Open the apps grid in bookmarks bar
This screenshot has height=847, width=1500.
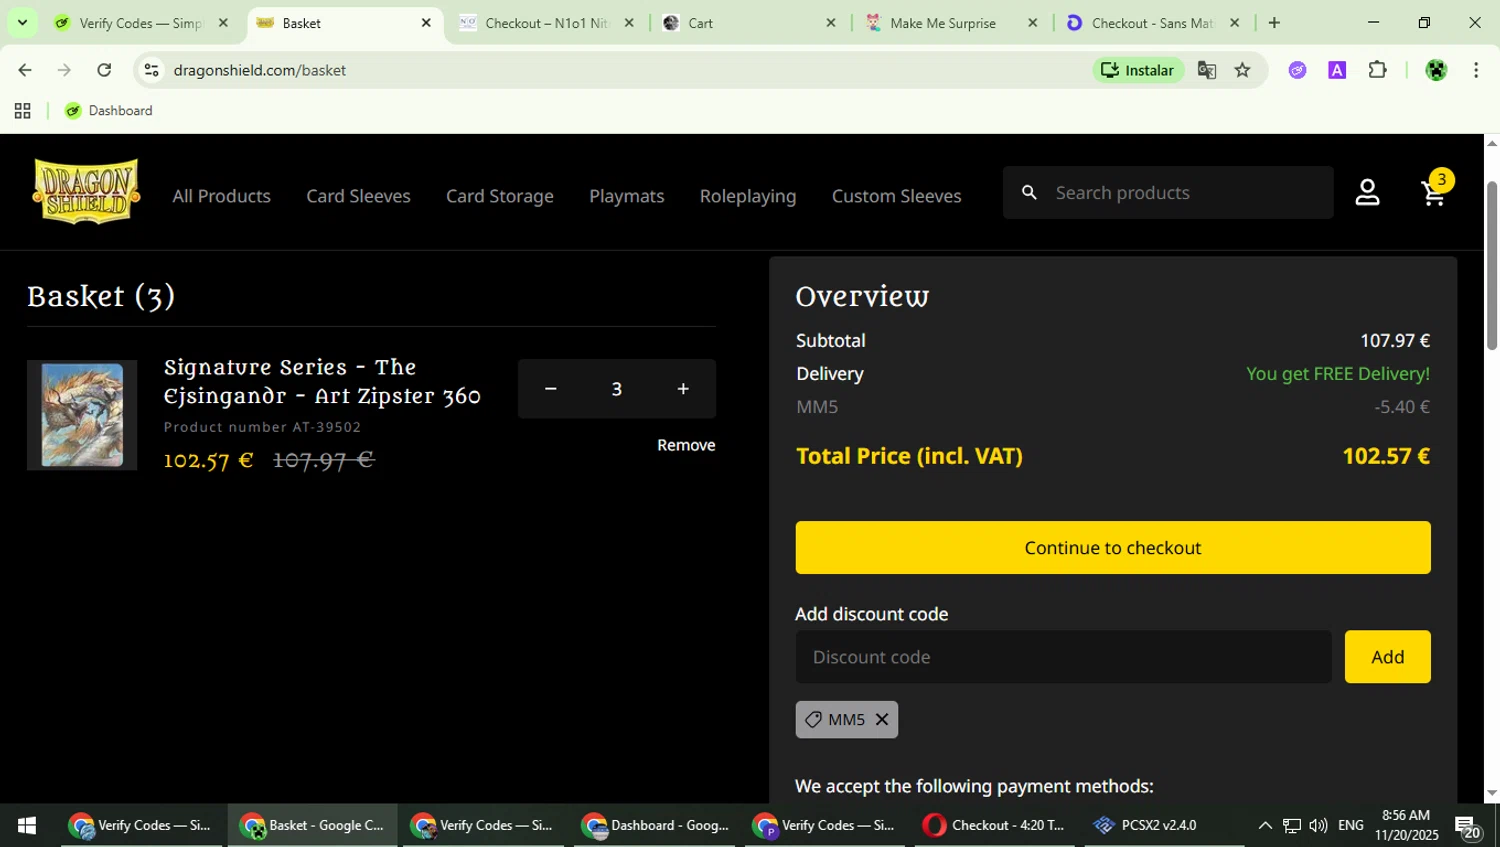click(x=22, y=111)
